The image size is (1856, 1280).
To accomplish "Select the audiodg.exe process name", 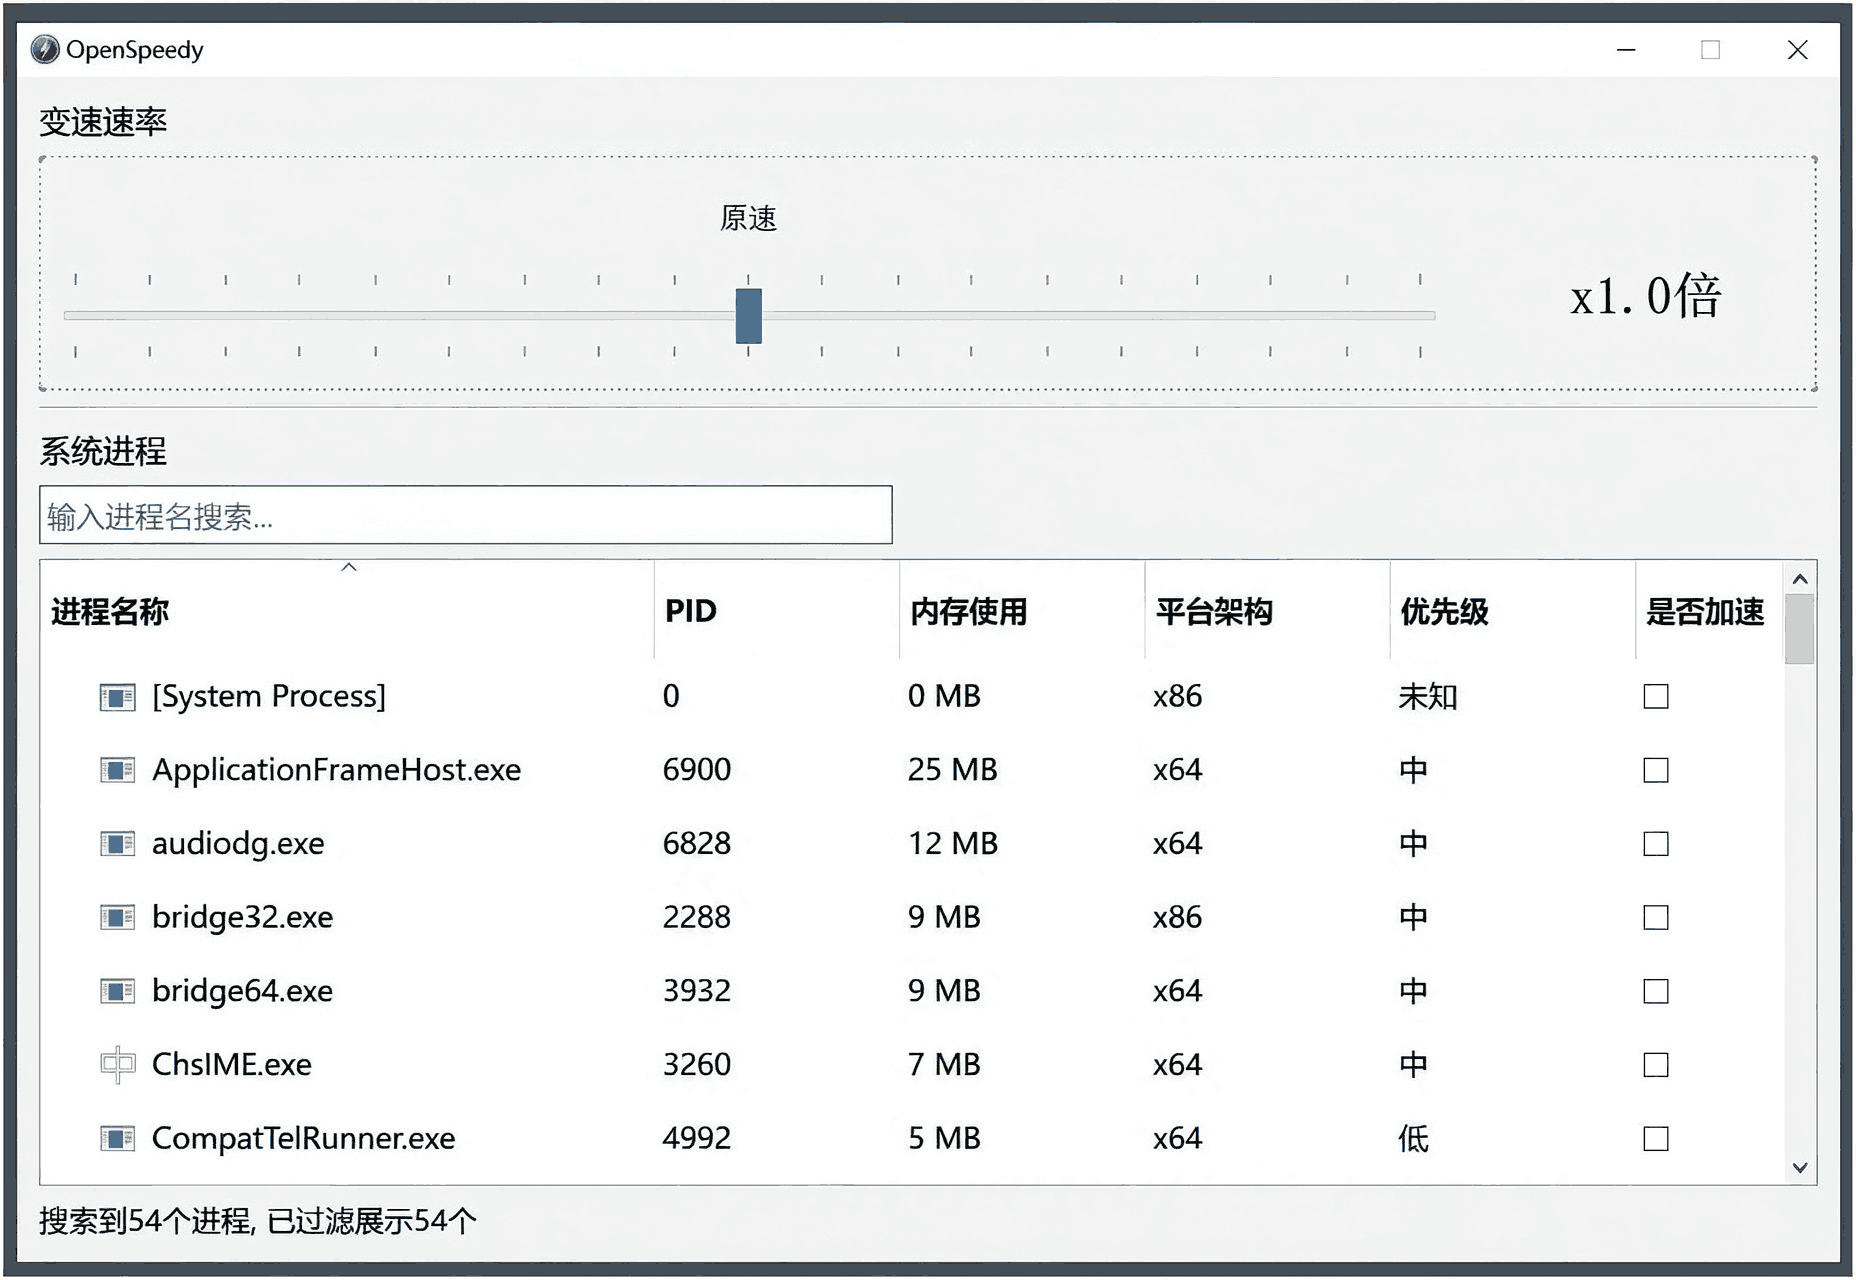I will 238,844.
